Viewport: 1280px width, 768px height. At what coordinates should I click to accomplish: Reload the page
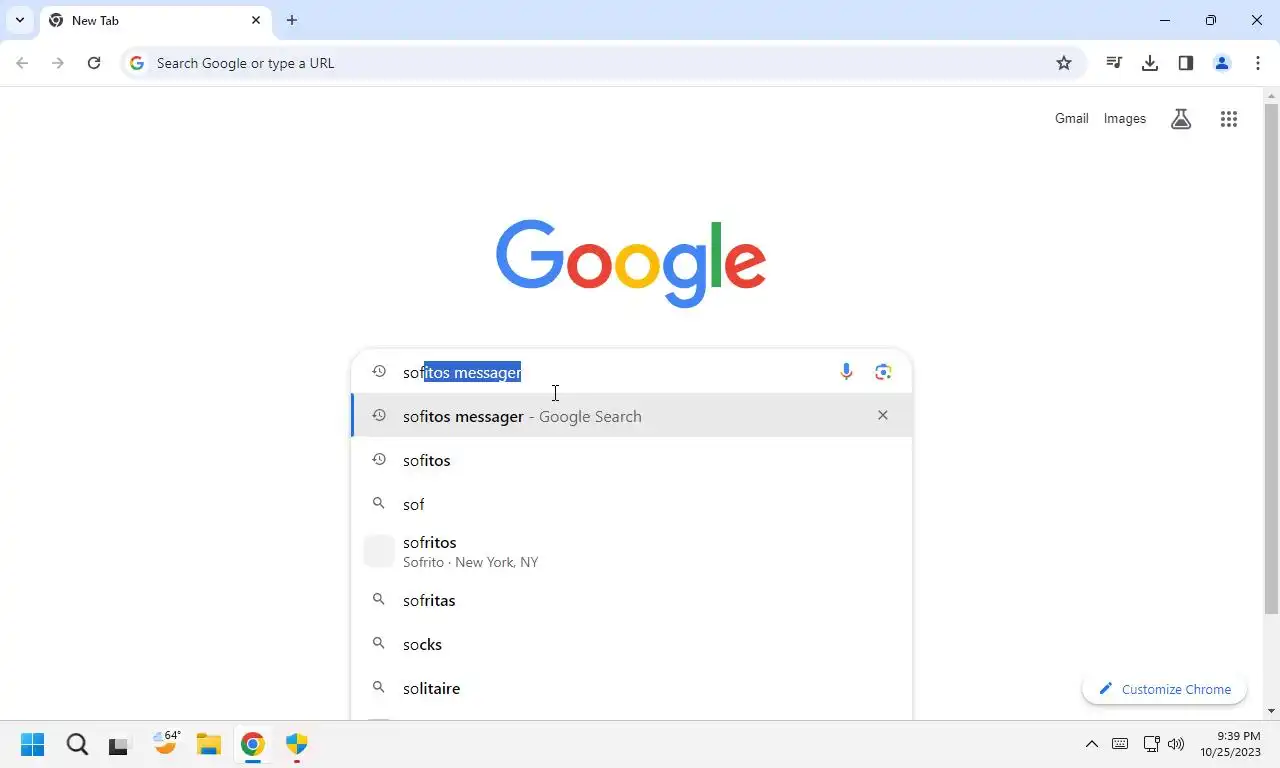pos(94,63)
